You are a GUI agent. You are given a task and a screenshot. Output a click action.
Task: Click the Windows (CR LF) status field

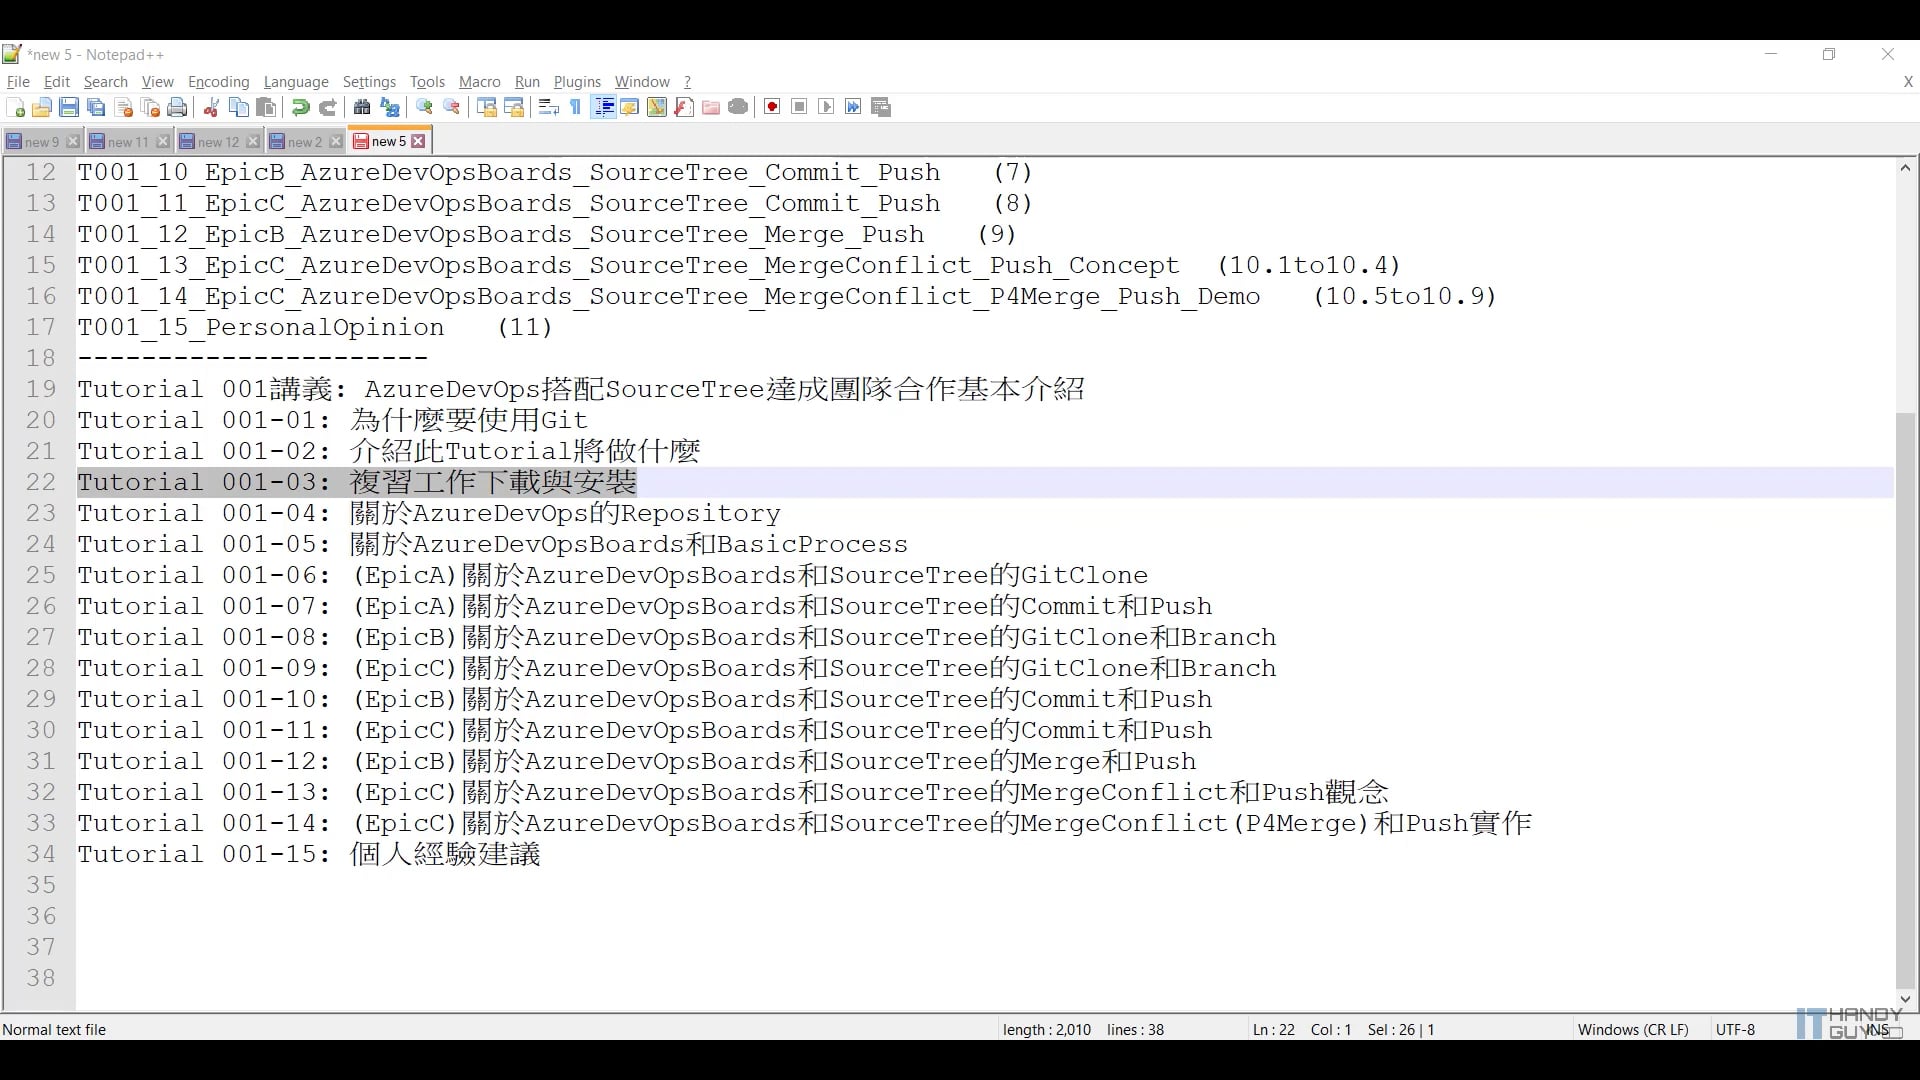[1632, 1029]
